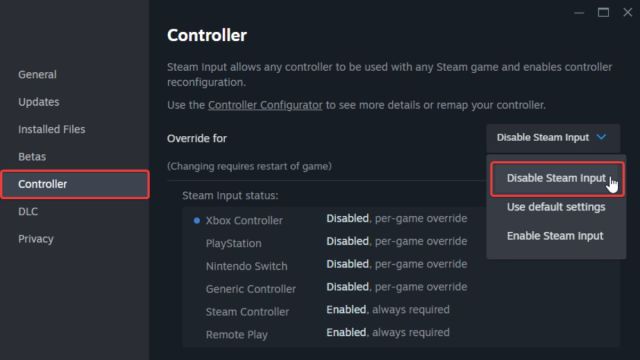The image size is (640, 360).
Task: Switch to the Updates tab
Action: 39,102
